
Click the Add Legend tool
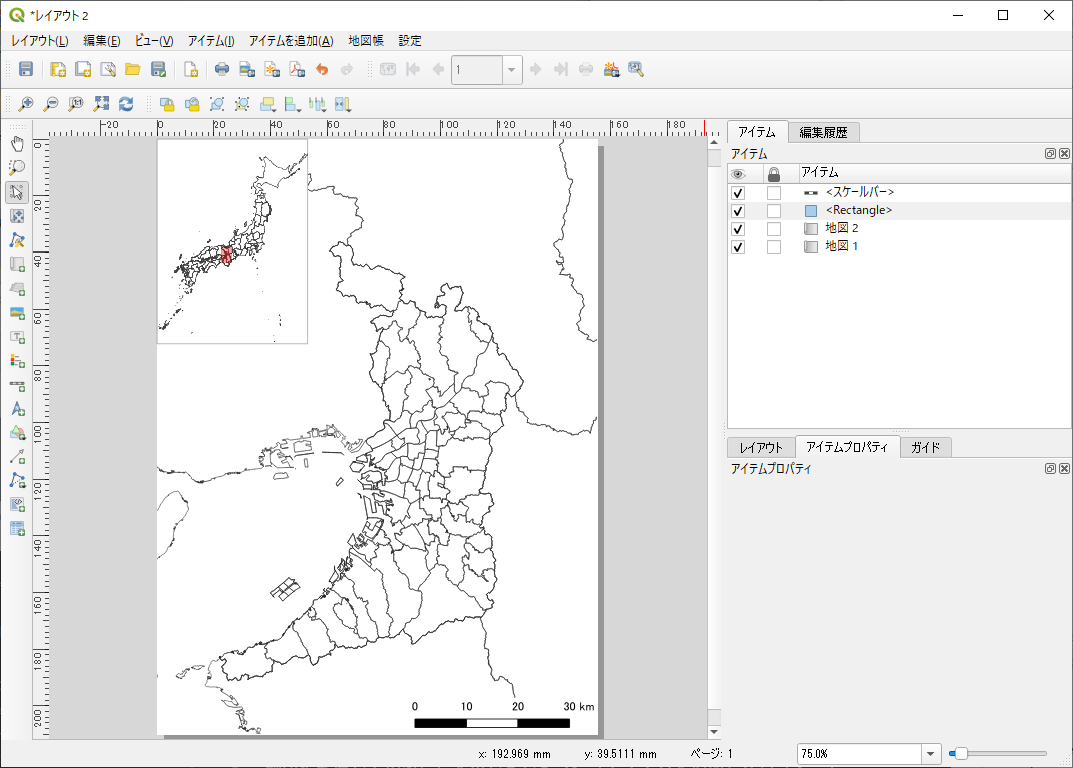coord(17,360)
